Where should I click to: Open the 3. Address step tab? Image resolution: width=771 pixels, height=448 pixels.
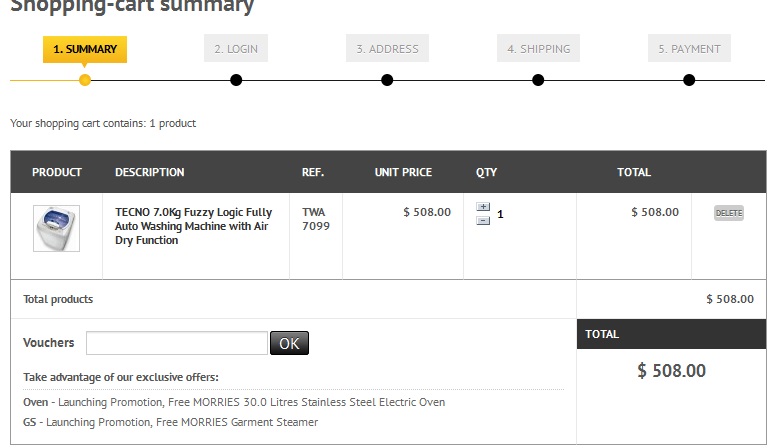coord(387,49)
